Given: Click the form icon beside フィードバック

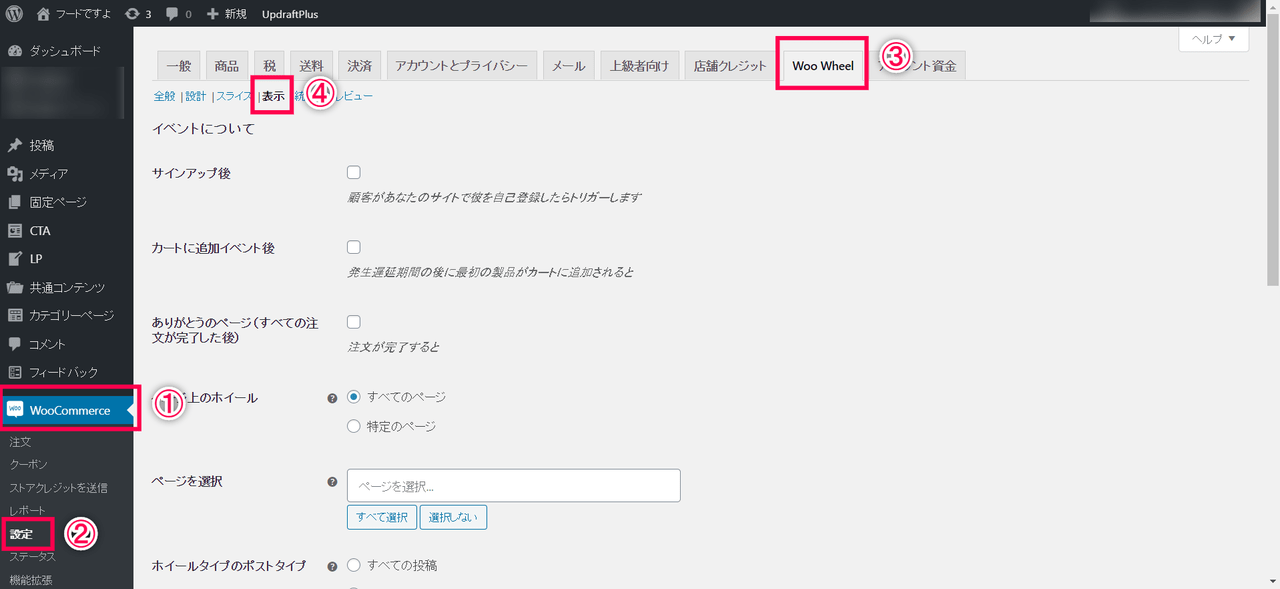Looking at the screenshot, I should [15, 373].
